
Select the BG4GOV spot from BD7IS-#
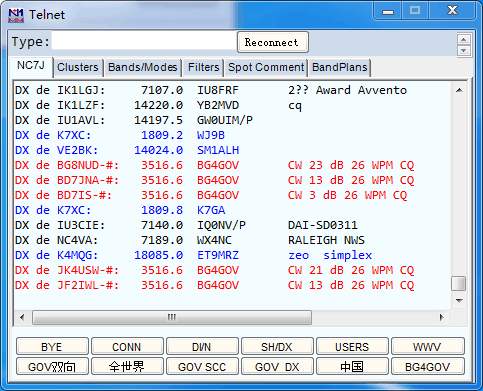211,195
